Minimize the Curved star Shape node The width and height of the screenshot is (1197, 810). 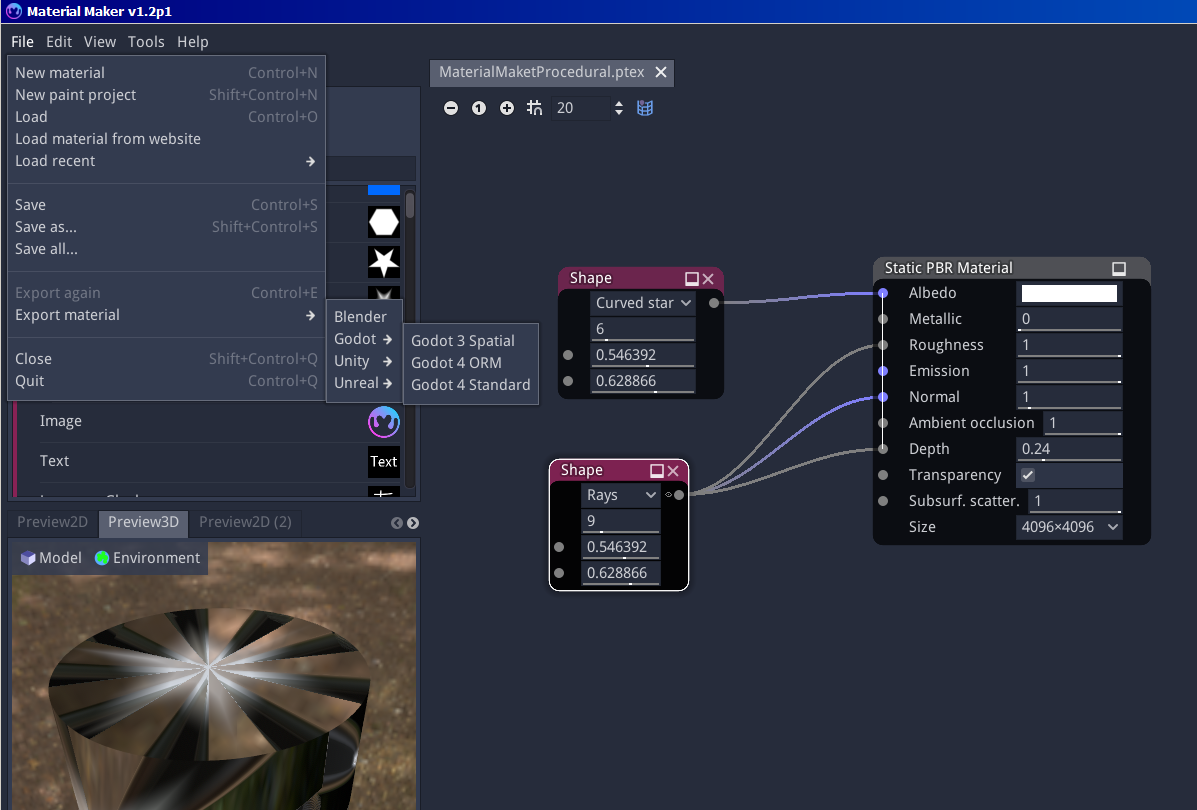[x=691, y=279]
